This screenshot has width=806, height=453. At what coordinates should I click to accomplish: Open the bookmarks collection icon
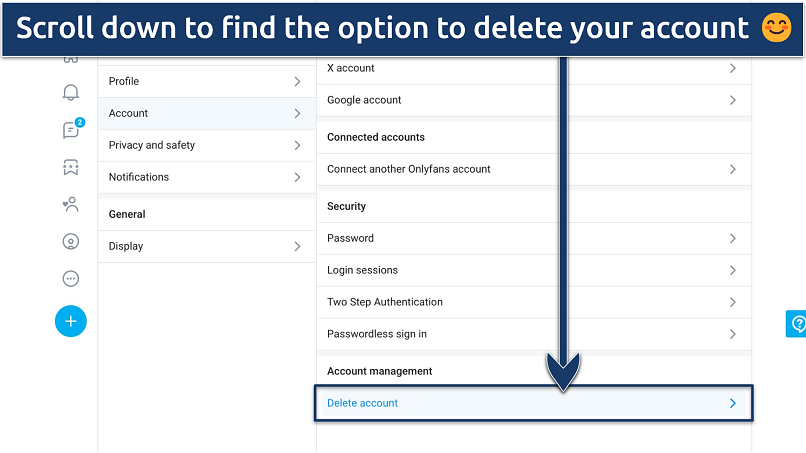pyautogui.click(x=70, y=167)
